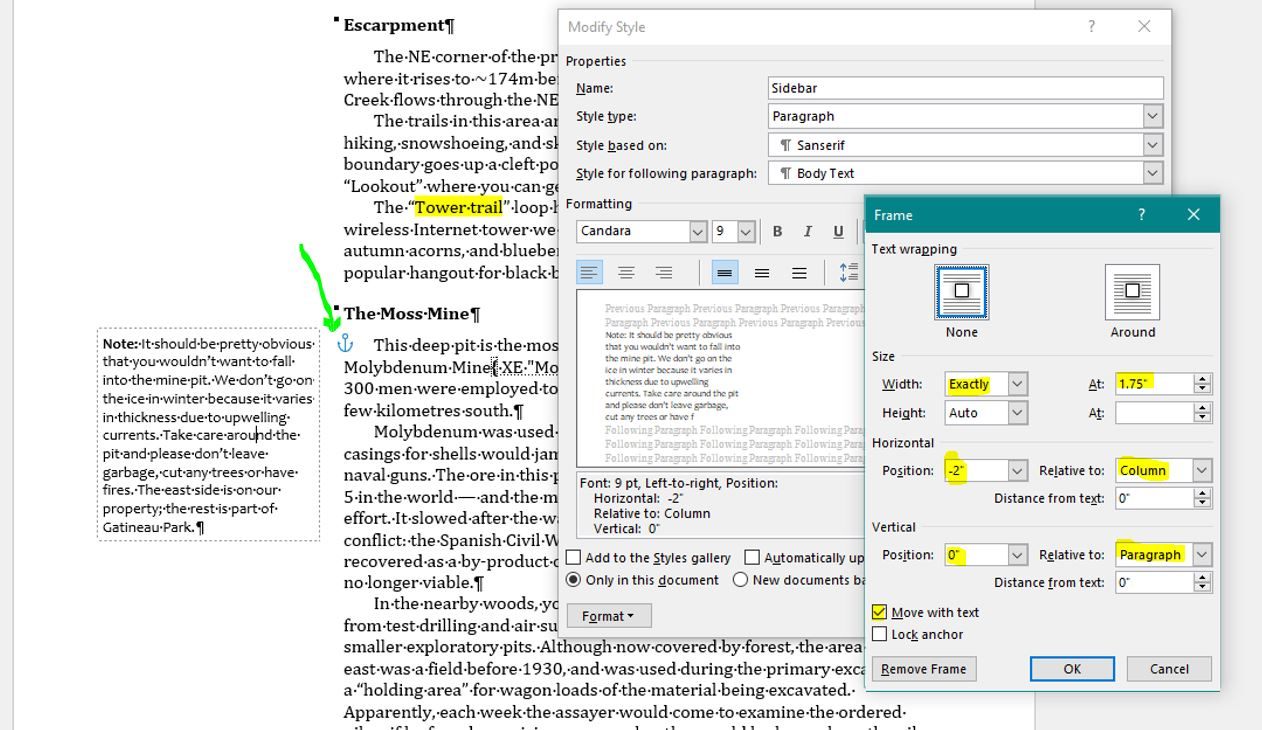Open Width Exactly dropdown
The image size is (1262, 730).
[x=1017, y=384]
